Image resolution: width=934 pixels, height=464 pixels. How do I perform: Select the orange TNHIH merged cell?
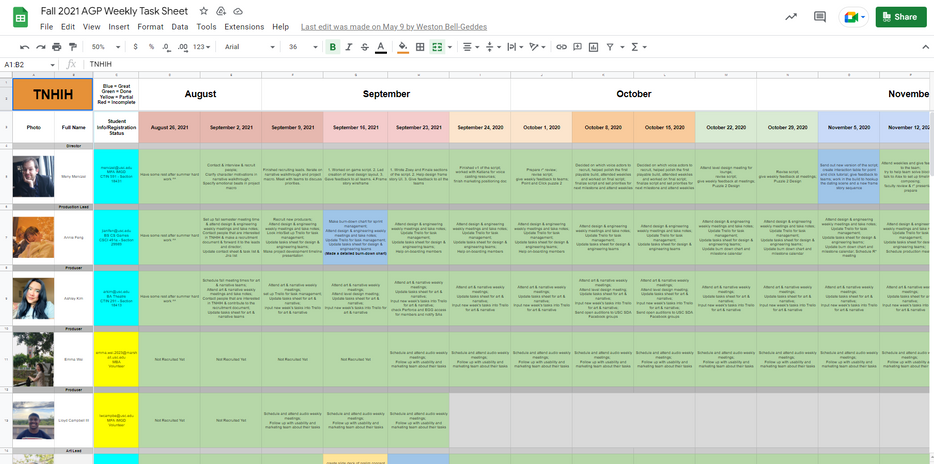(53, 94)
